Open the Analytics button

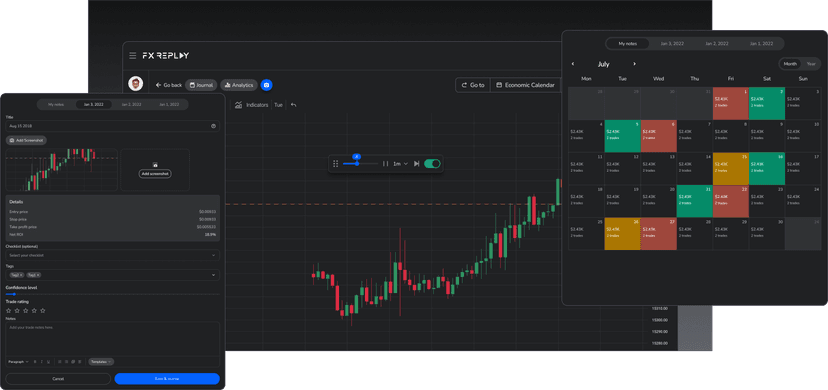(239, 85)
